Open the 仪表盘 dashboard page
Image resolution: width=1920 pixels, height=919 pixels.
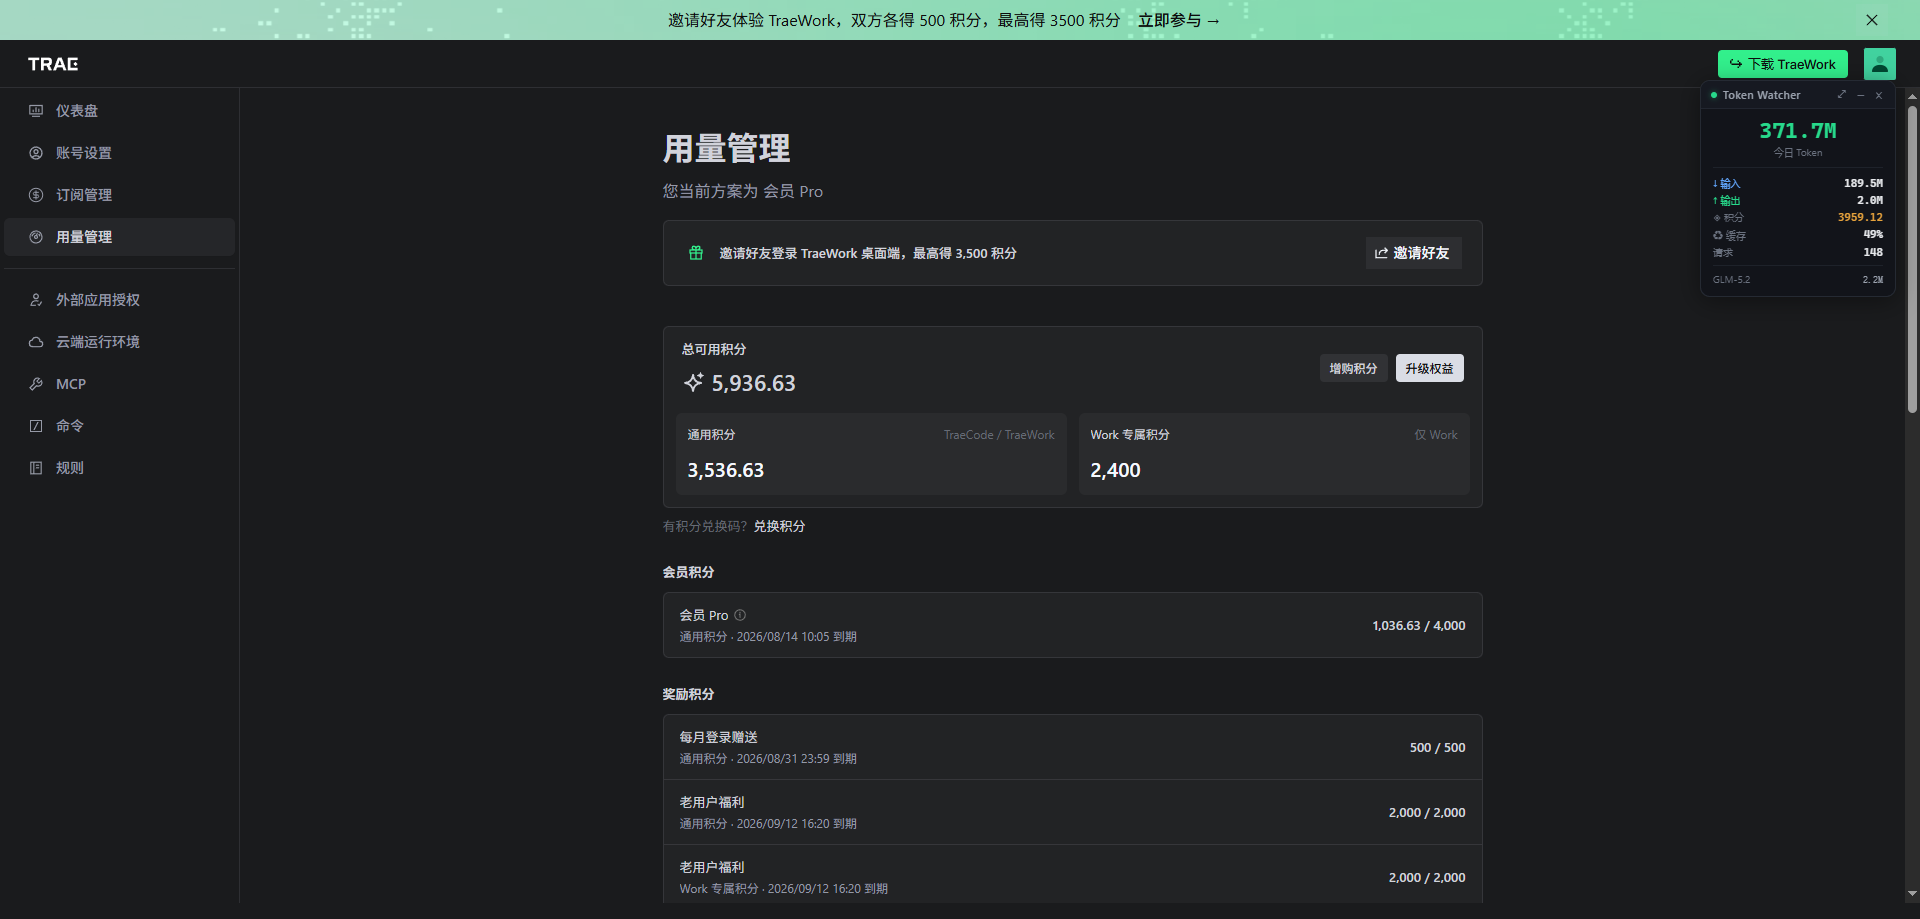(119, 111)
